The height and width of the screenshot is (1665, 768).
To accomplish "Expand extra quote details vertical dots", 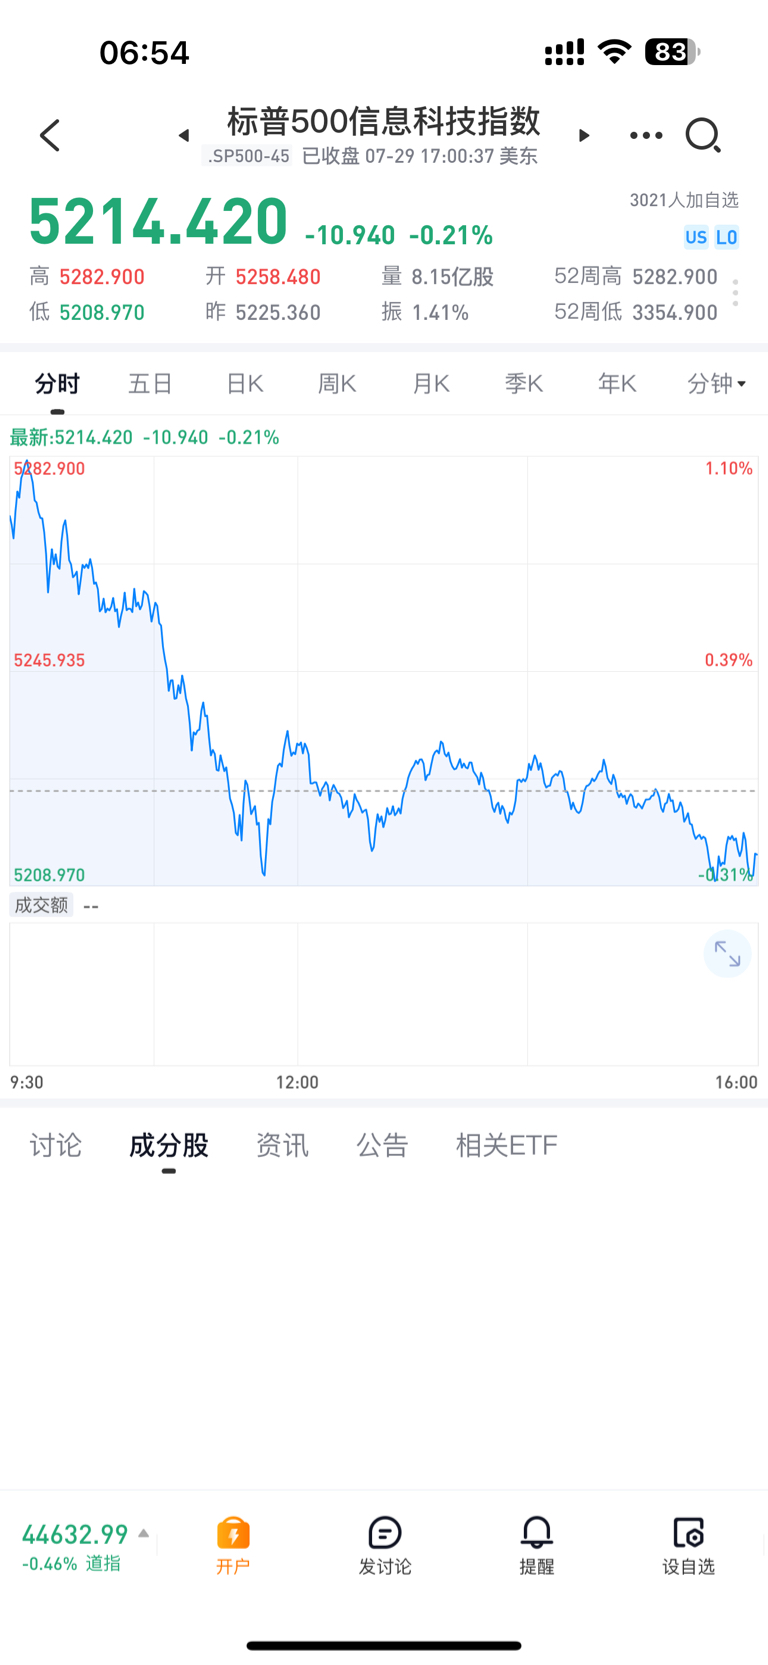I will [735, 293].
